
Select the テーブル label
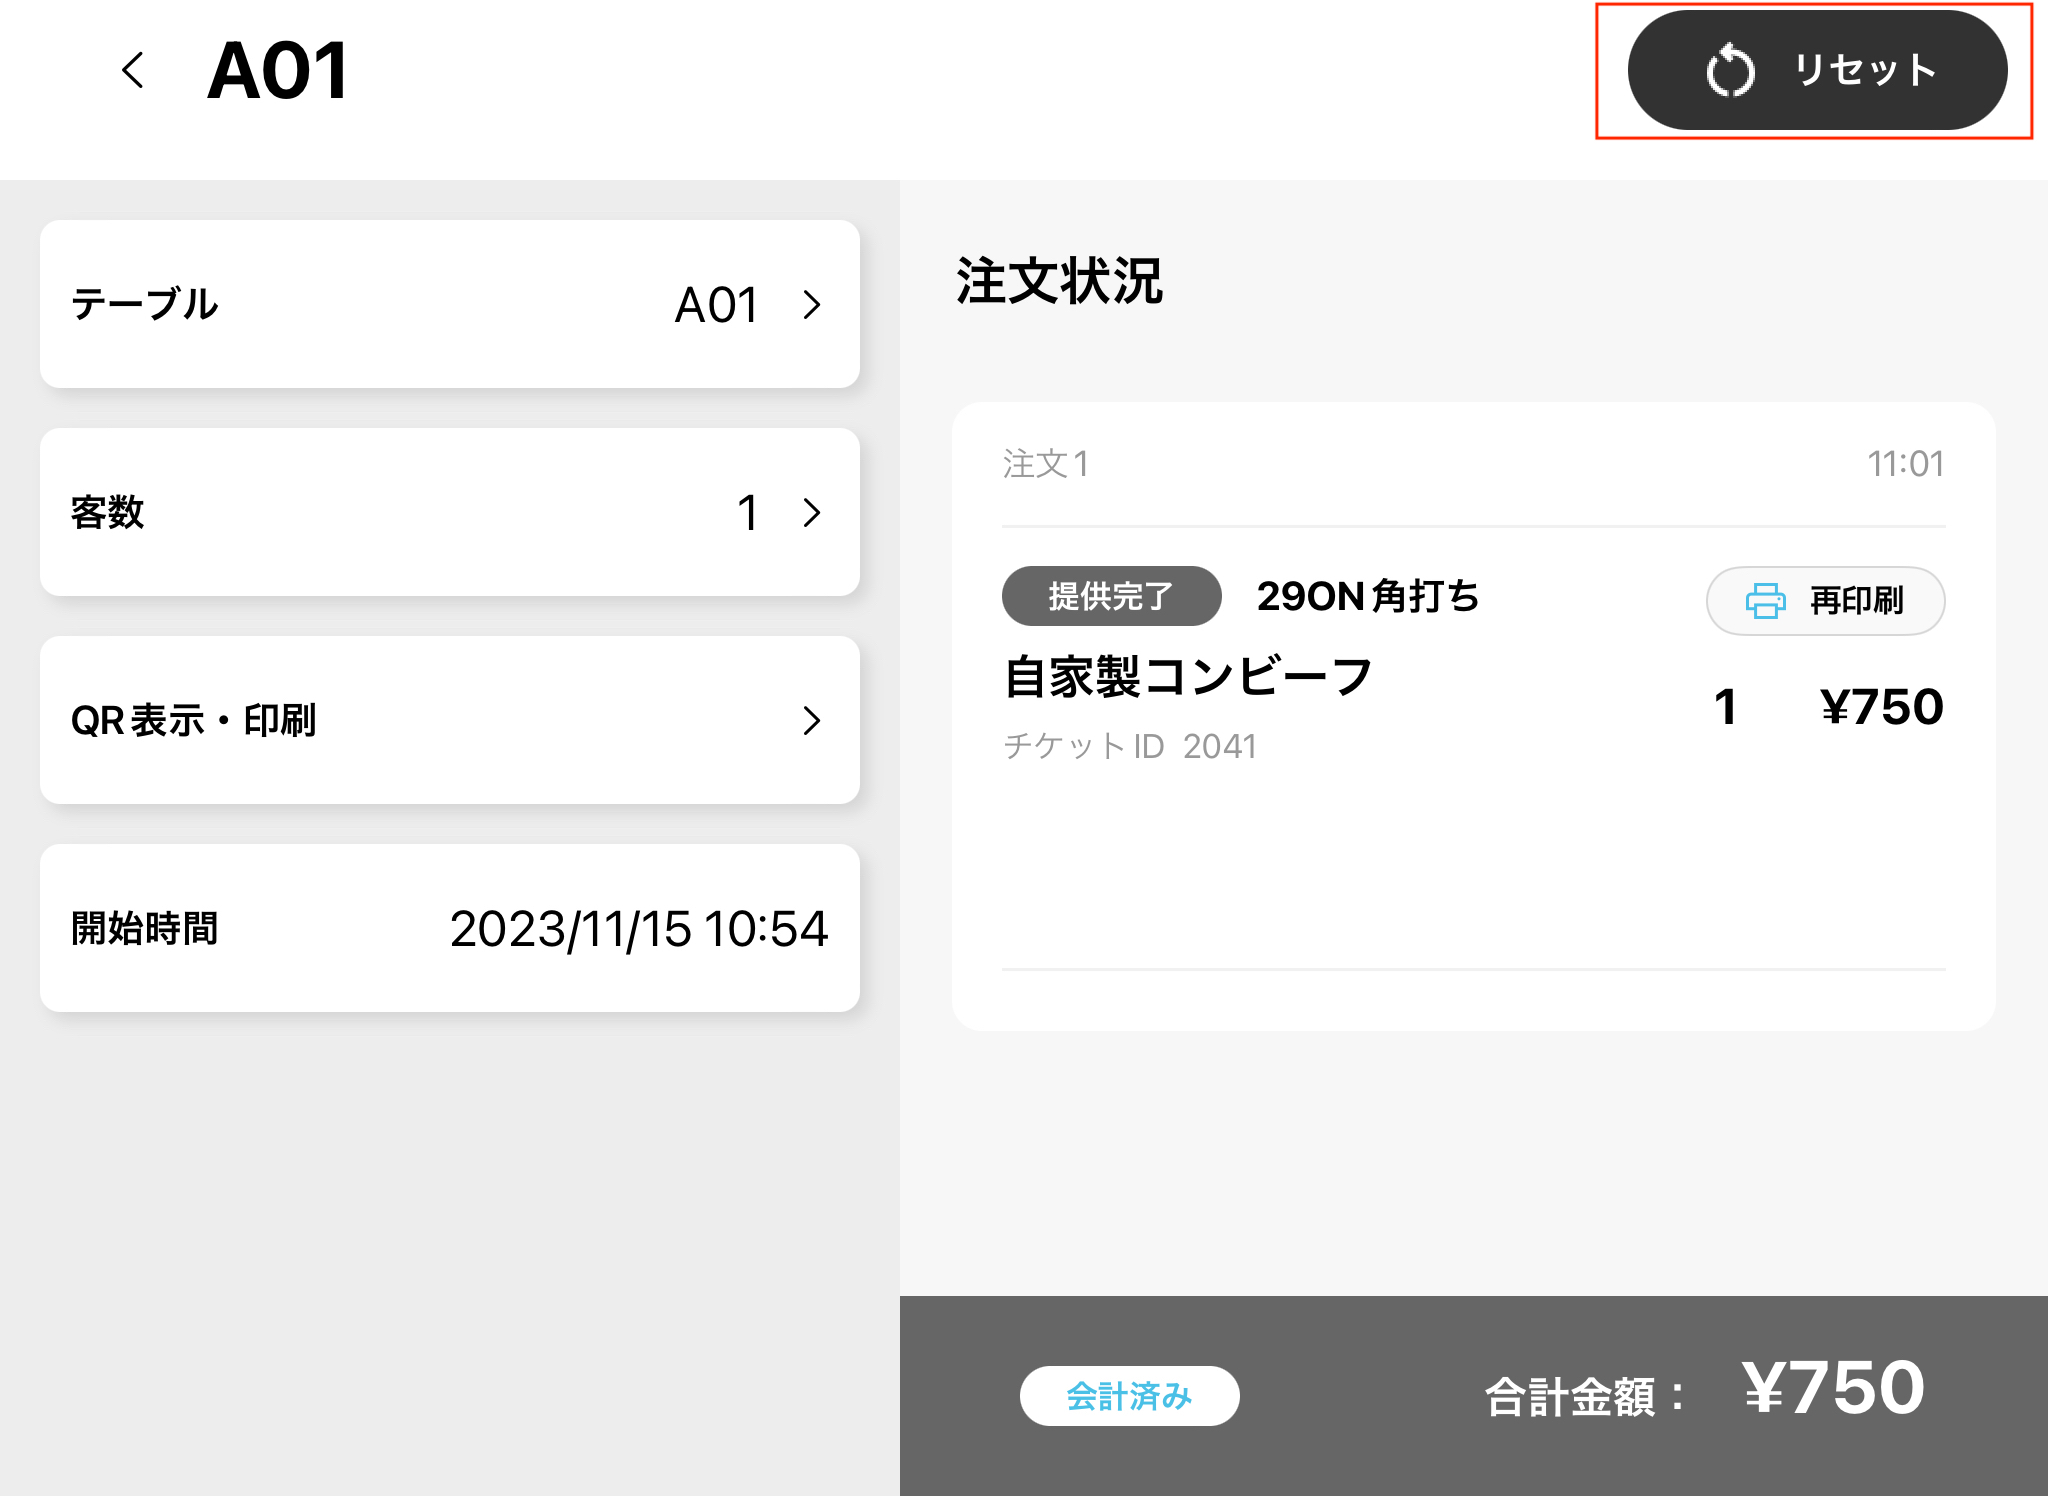pos(145,305)
